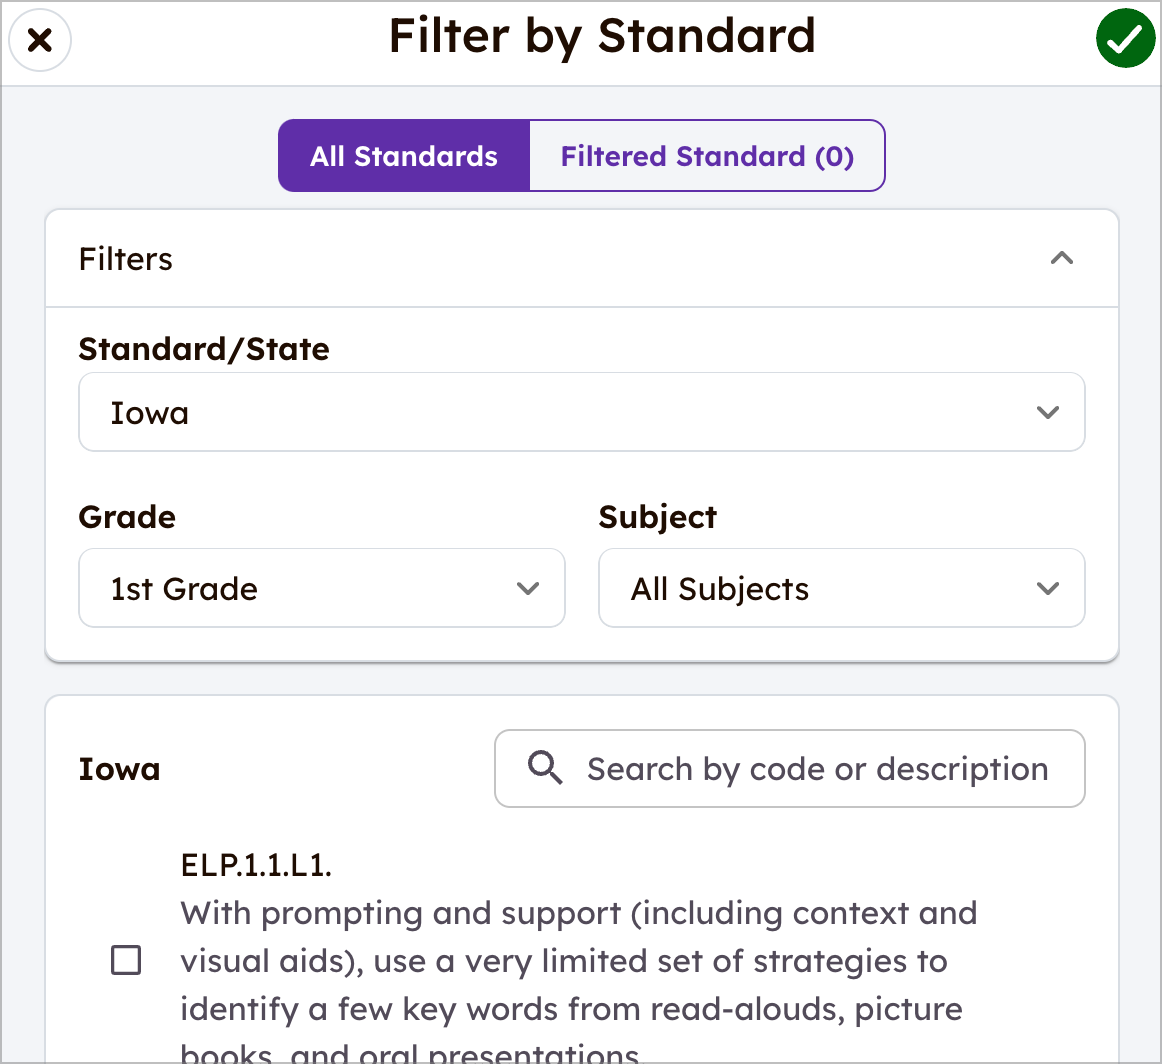Viewport: 1162px width, 1064px height.
Task: Check the ELP.1.1.L1. standard checkbox
Action: coord(126,960)
